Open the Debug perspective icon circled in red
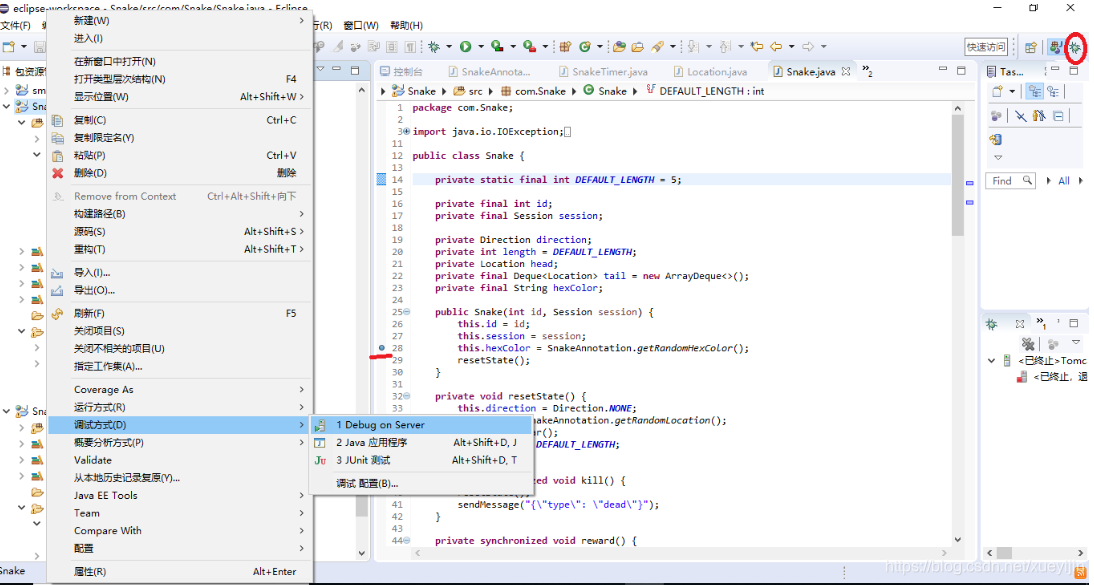The image size is (1094, 585). point(1077,45)
